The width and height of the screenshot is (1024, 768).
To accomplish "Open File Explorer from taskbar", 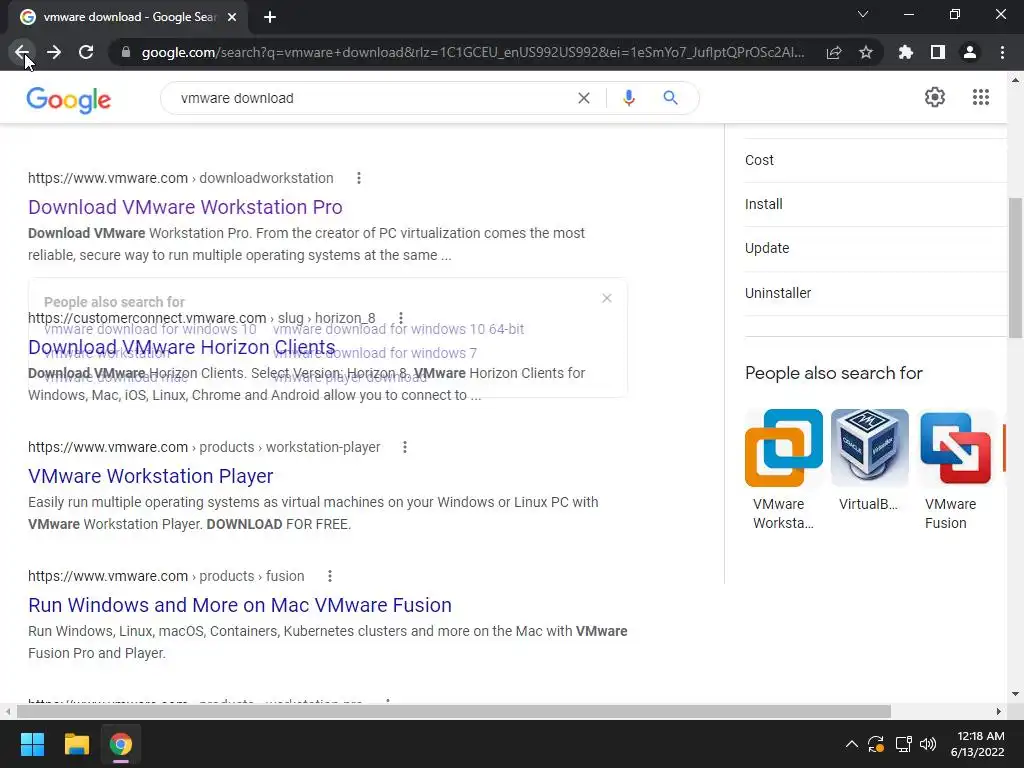I will click(76, 744).
